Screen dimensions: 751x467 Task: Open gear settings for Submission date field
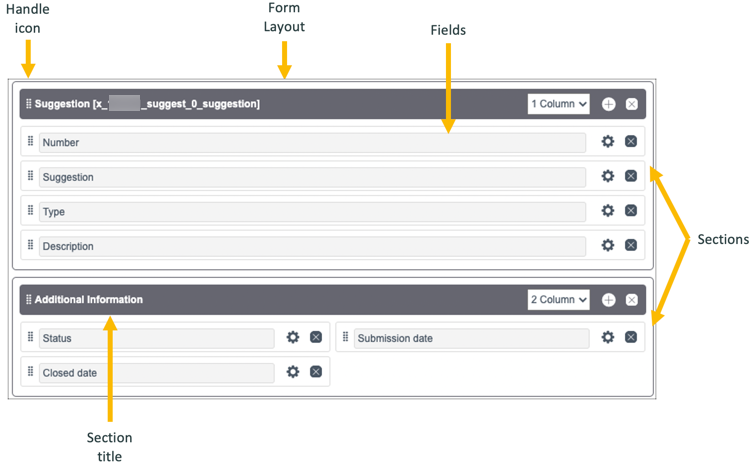pyautogui.click(x=607, y=338)
